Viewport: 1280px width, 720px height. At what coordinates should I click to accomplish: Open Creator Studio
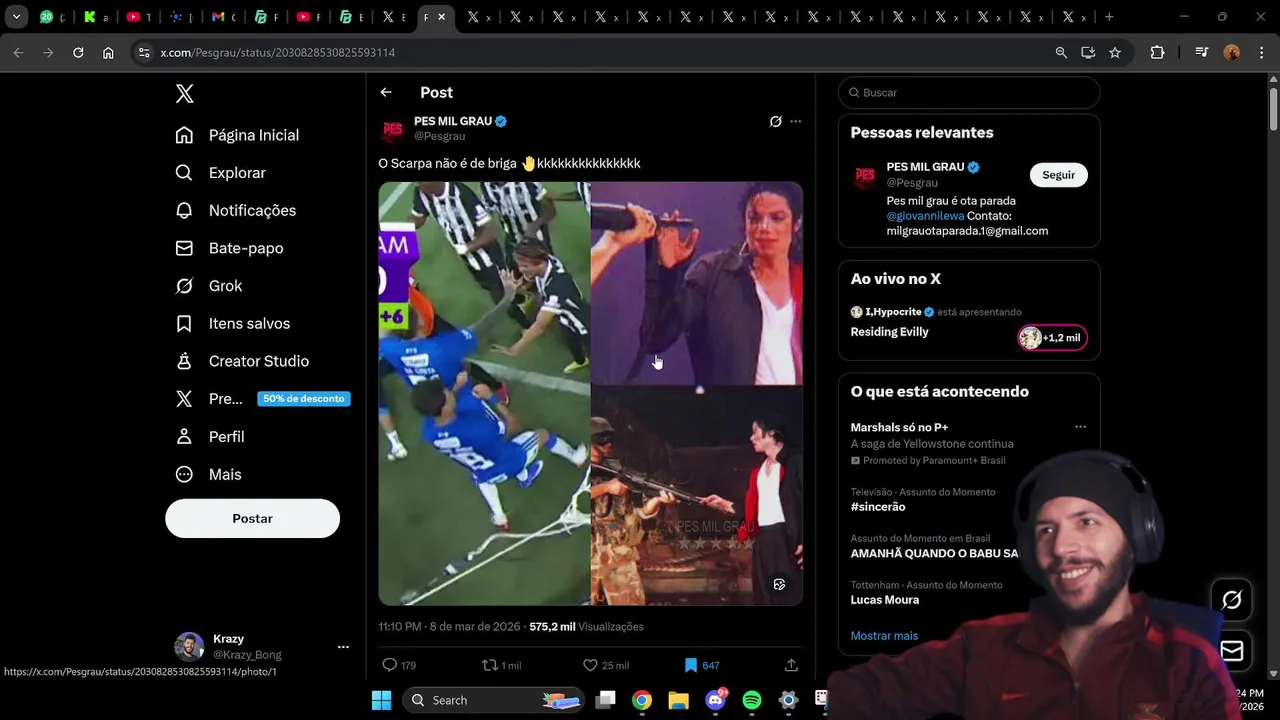point(241,361)
